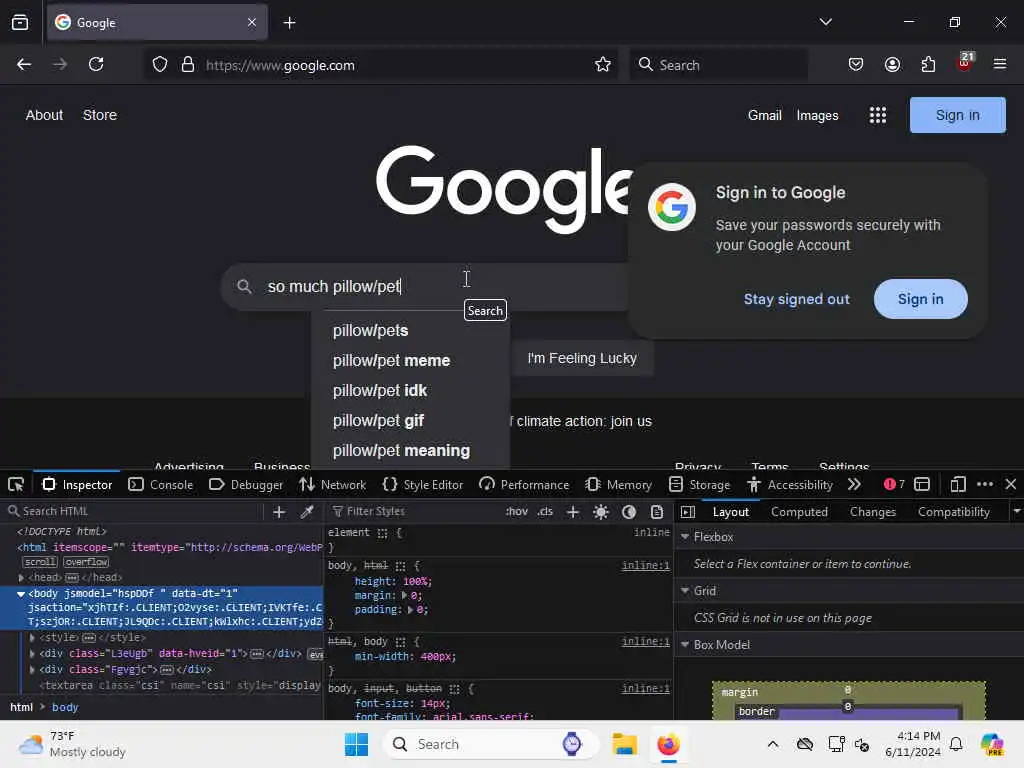Screen dimensions: 1024x768
Task: Collapse the Flexbox section
Action: tap(685, 537)
